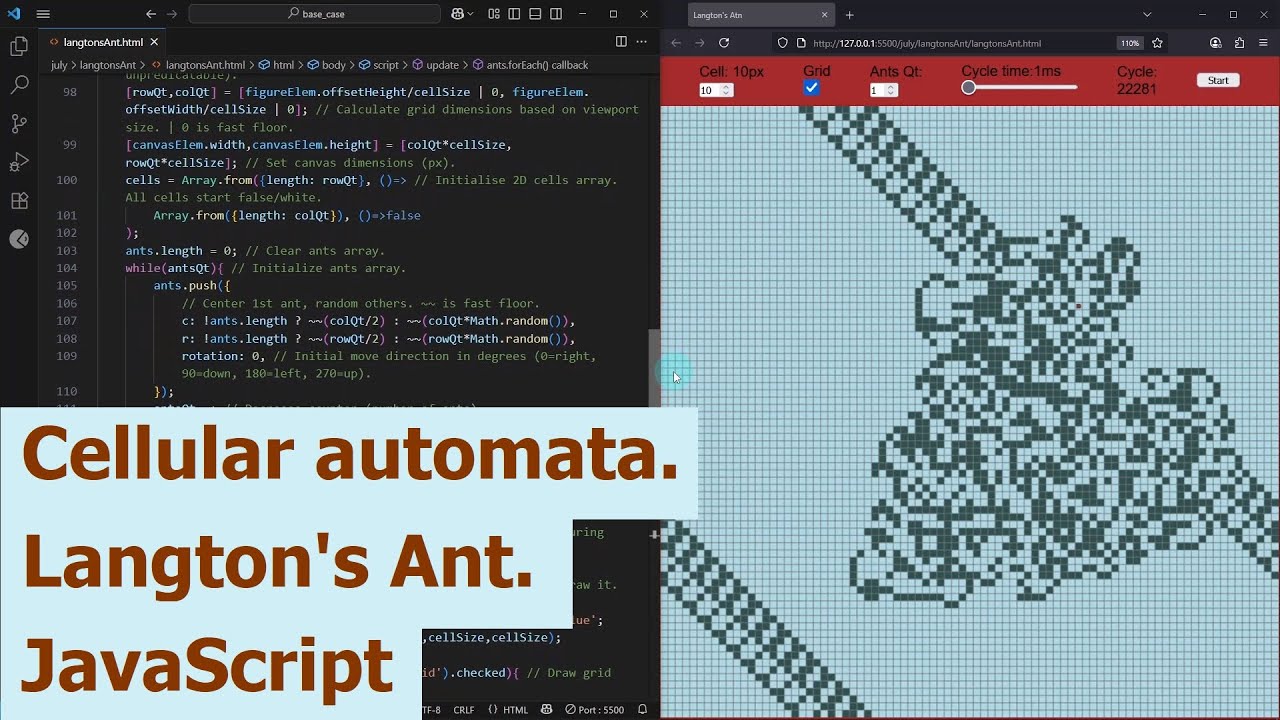
Task: Click the base_case command center search box
Action: coord(314,14)
